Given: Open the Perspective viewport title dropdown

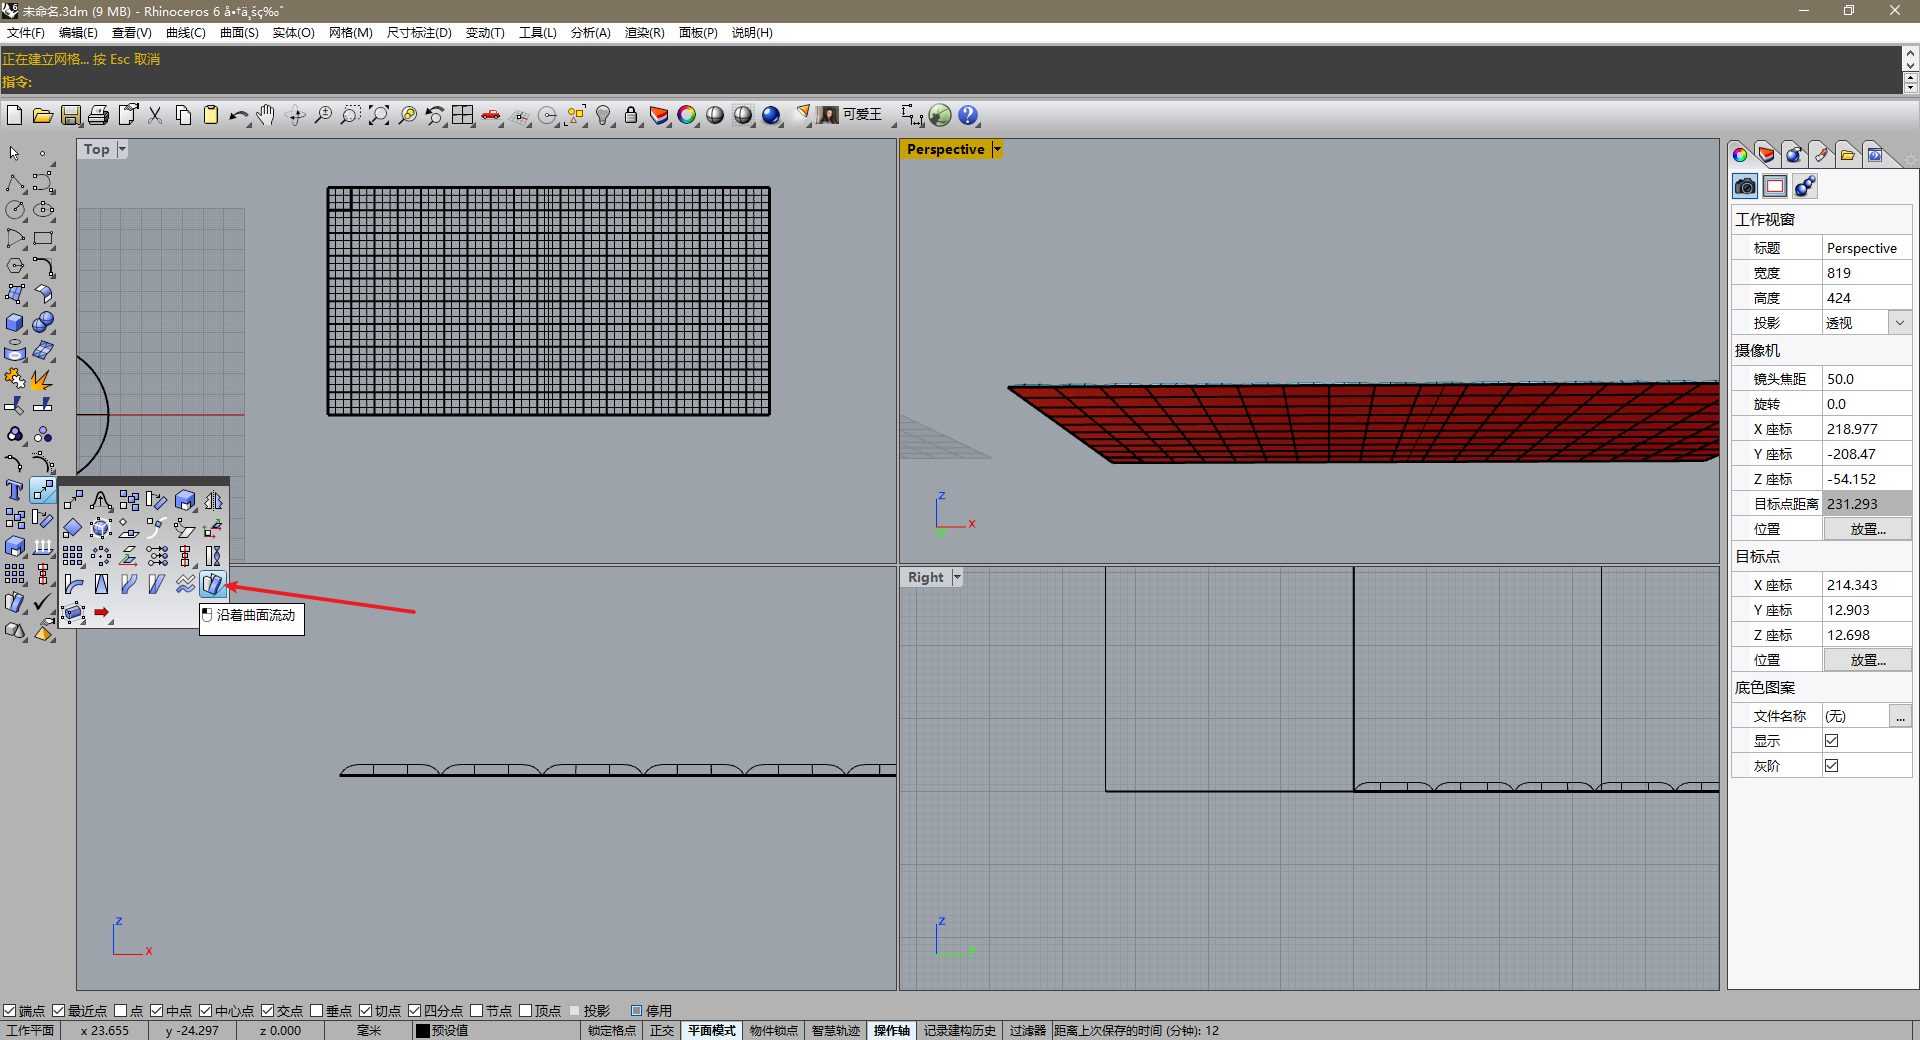Looking at the screenshot, I should [997, 149].
